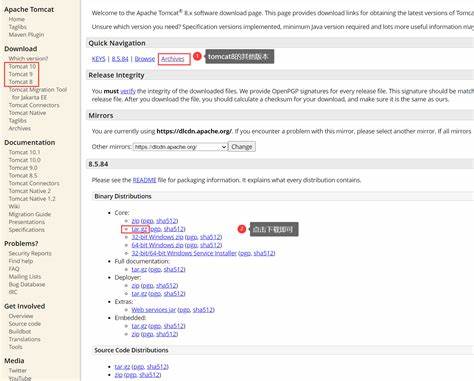Open Tomcat 10.0 documentation
The height and width of the screenshot is (381, 474).
(25, 160)
